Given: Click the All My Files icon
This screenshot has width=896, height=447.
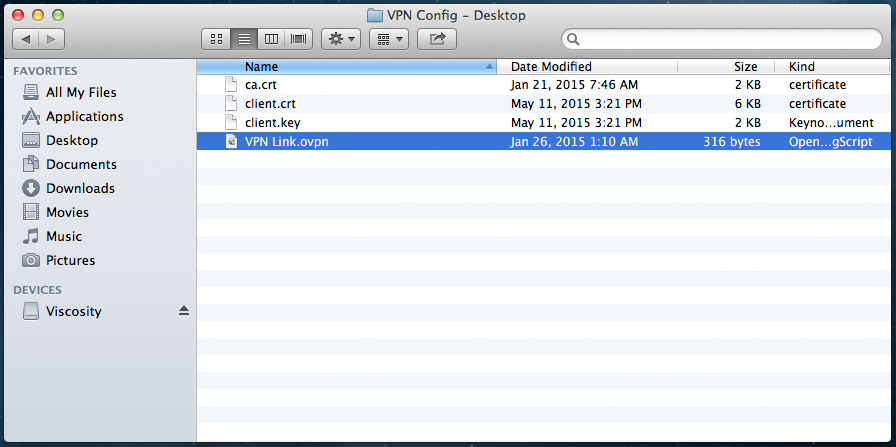Looking at the screenshot, I should [x=31, y=92].
